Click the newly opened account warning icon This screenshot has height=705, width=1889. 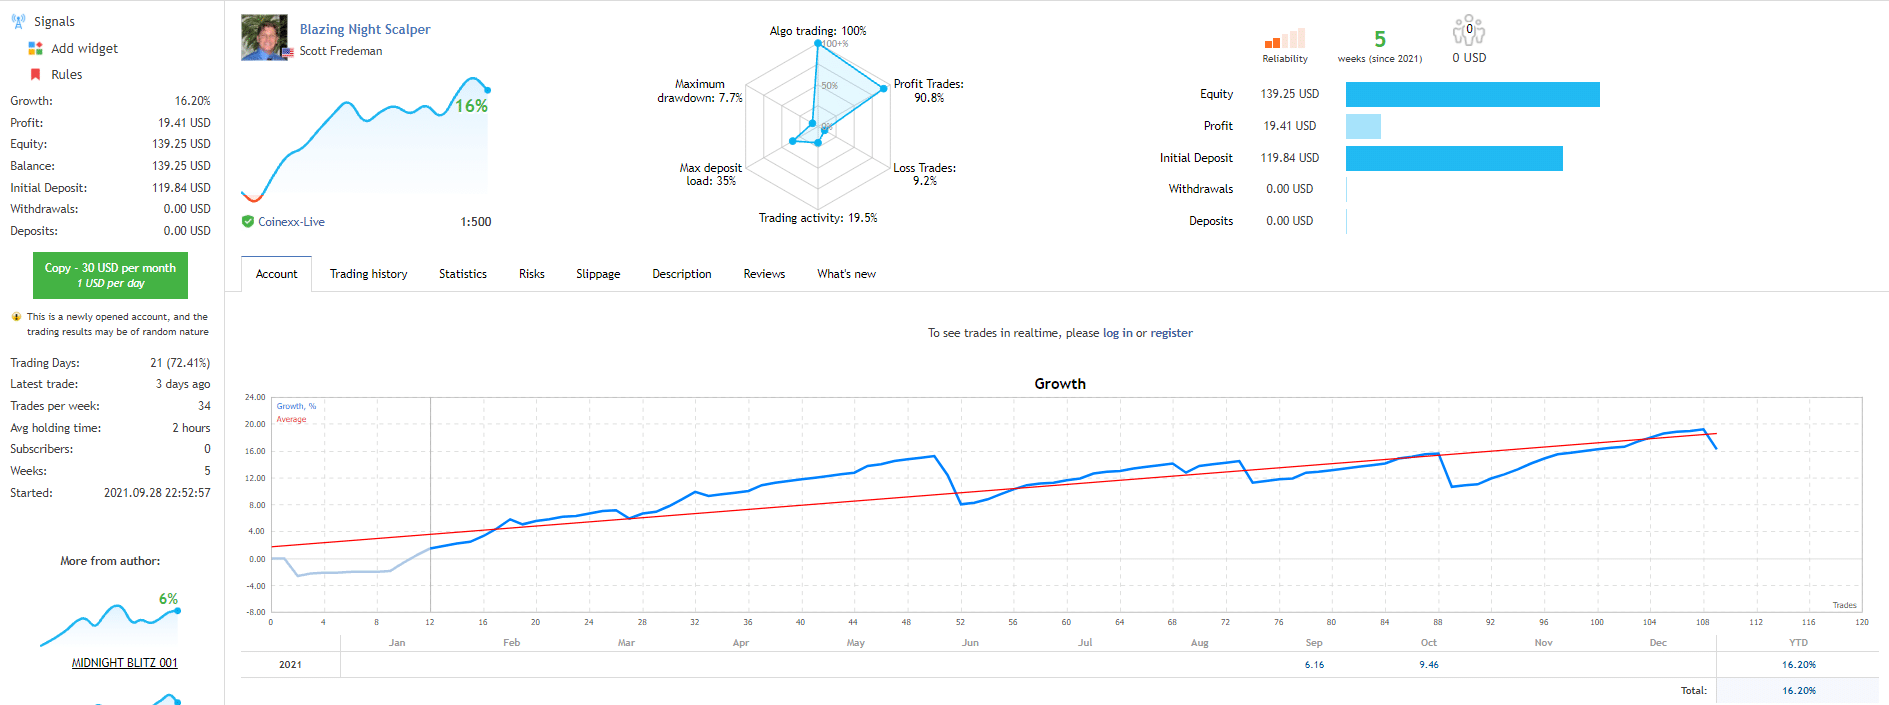click(x=16, y=317)
